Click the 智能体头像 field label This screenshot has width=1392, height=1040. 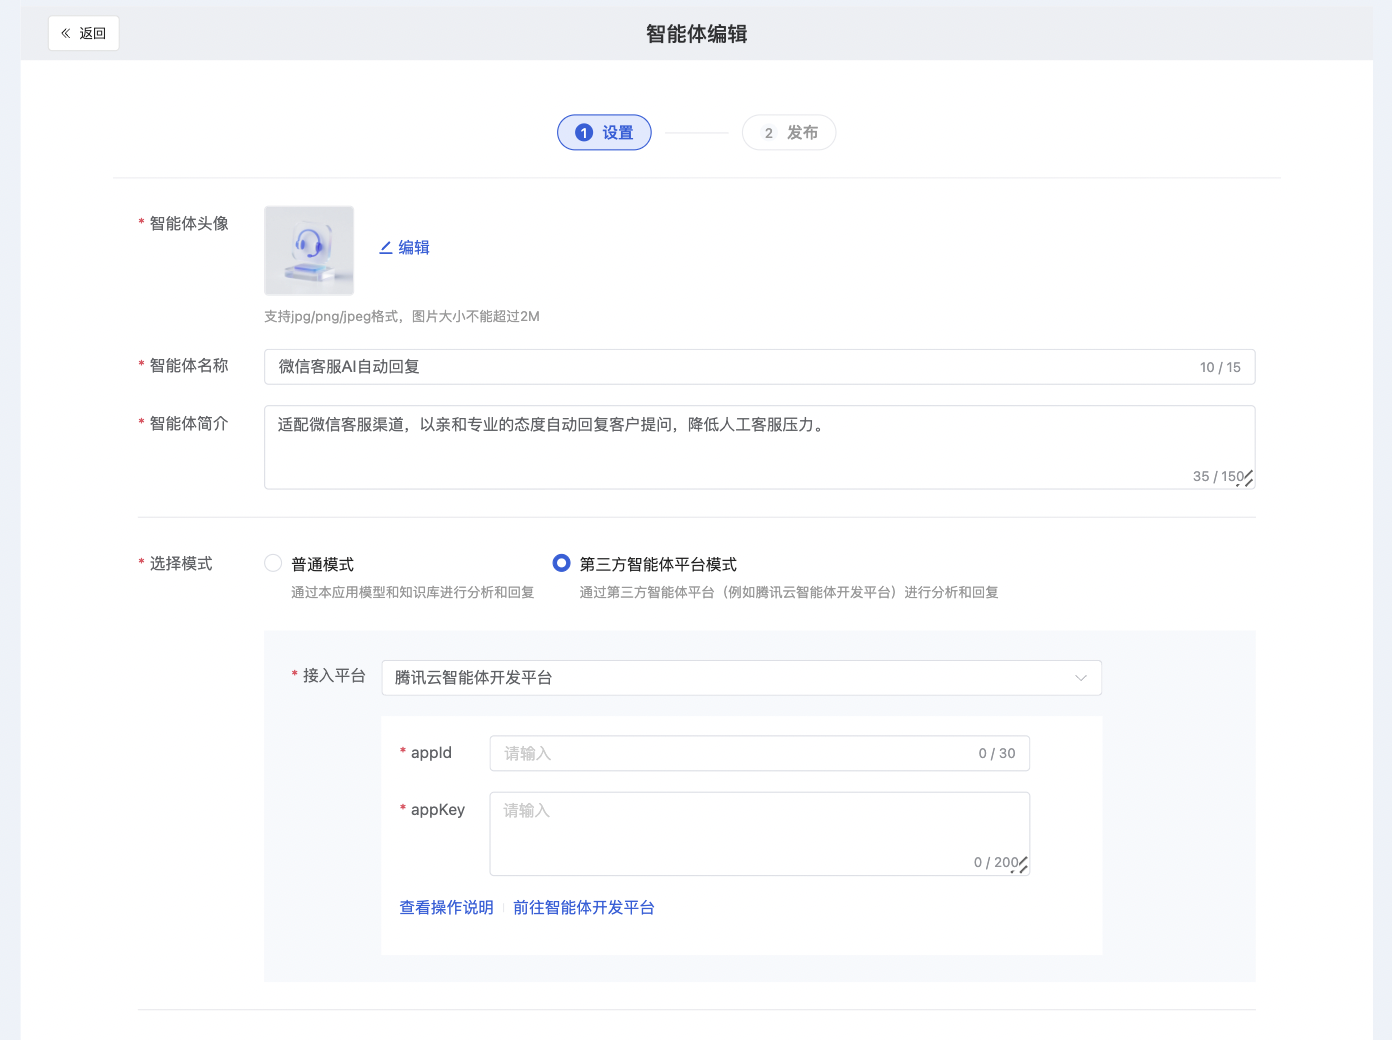pyautogui.click(x=189, y=224)
